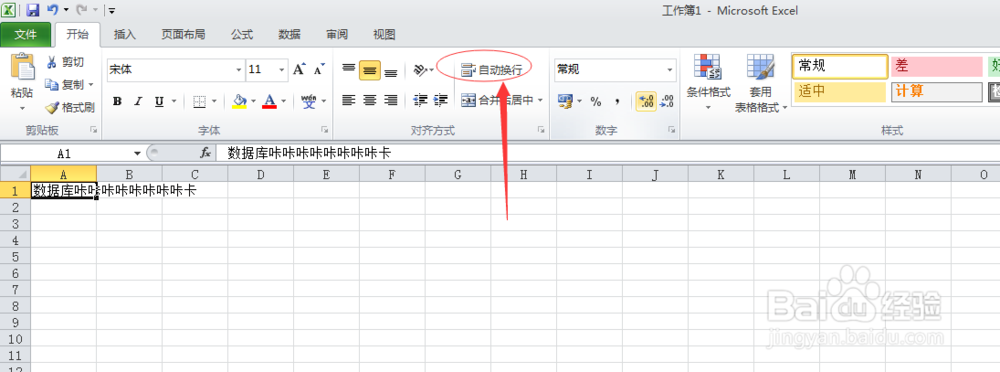Open the font name dropdown (宋体)
1000x372 pixels.
coord(239,70)
